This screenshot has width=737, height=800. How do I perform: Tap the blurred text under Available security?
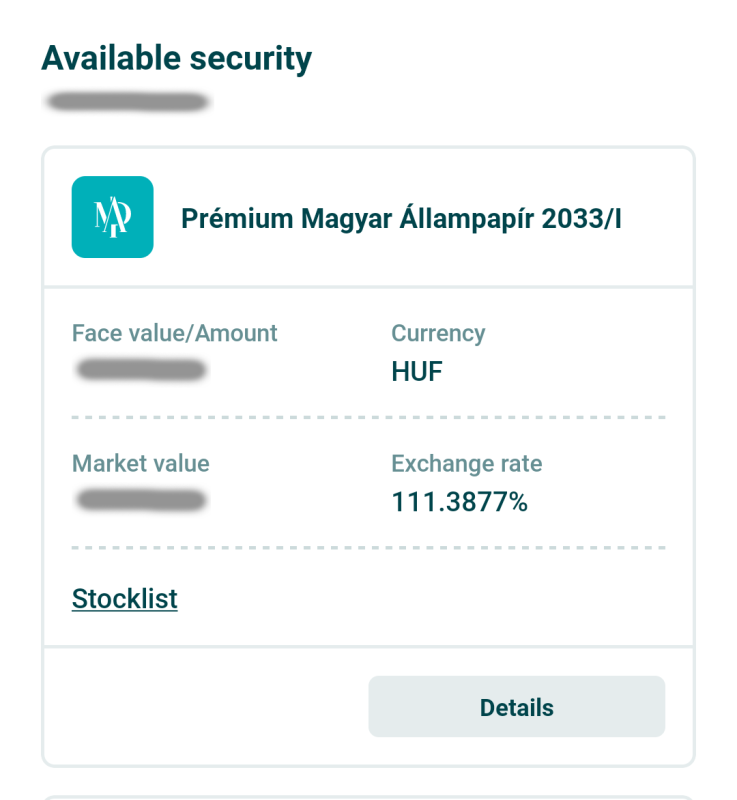pos(127,101)
